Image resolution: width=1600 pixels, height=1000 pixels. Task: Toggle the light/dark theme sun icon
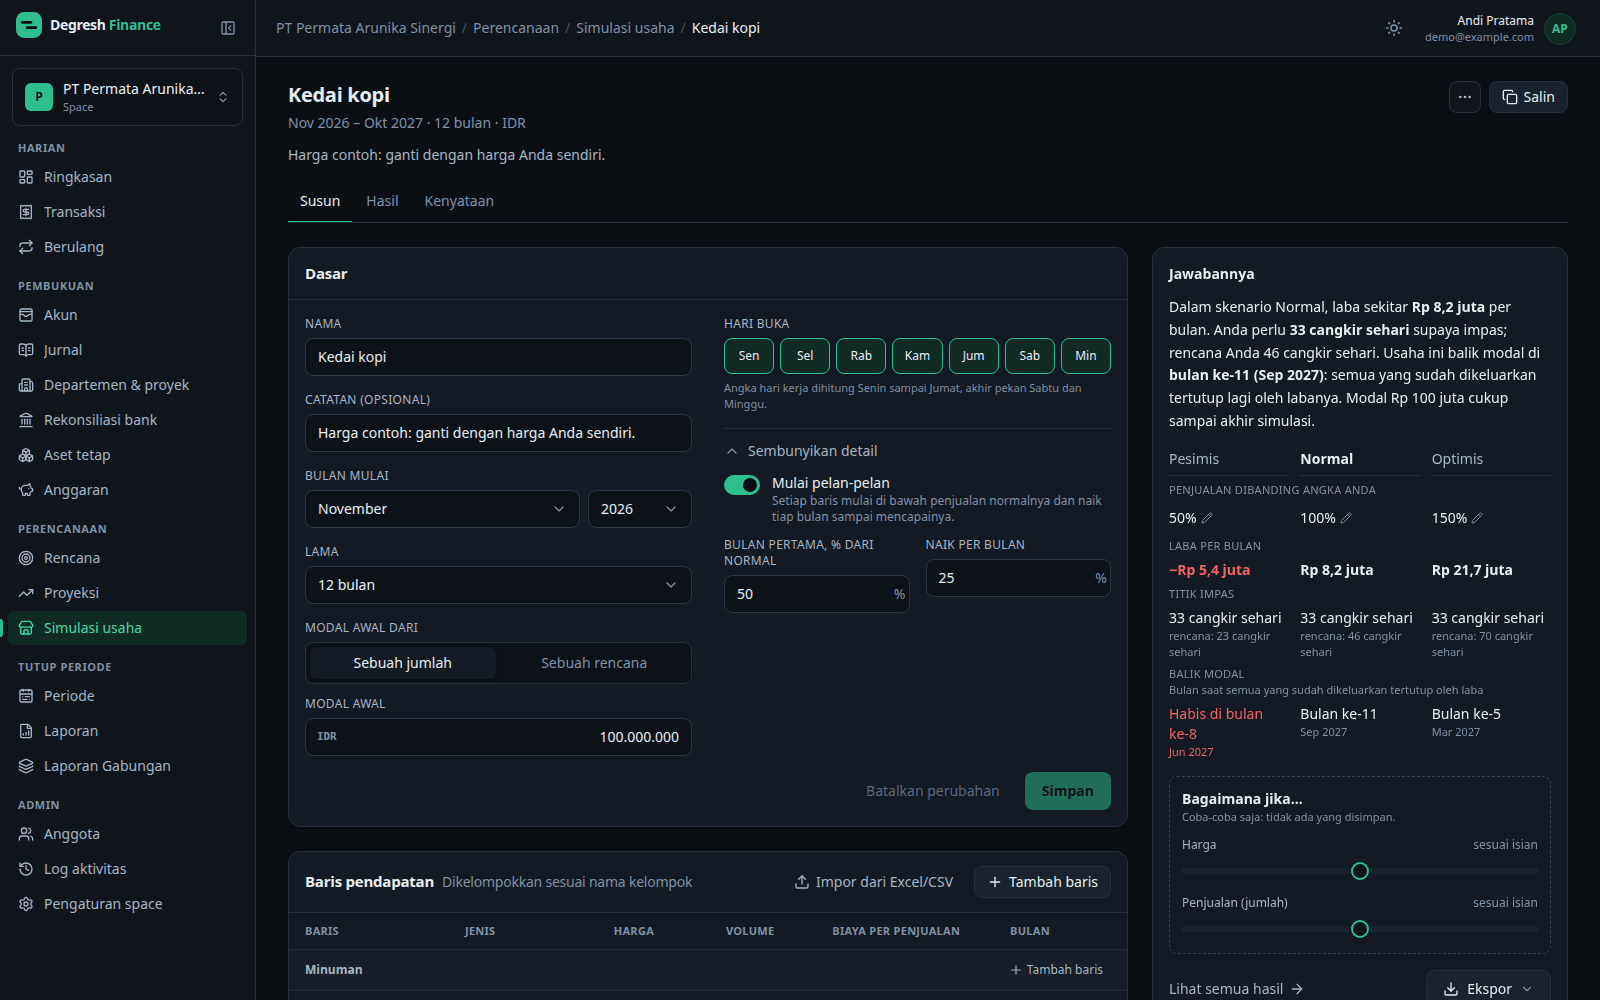(1394, 28)
